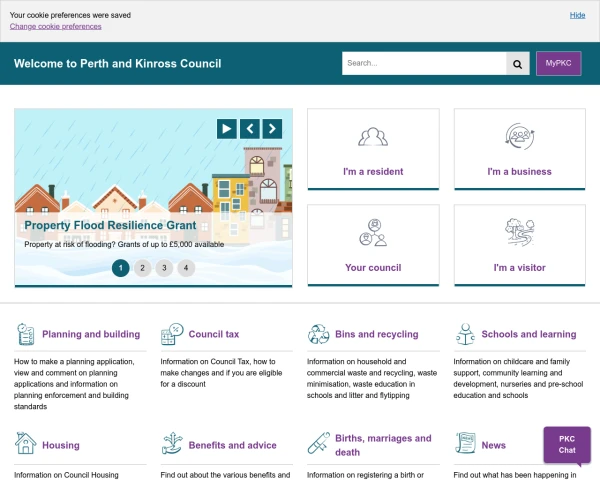Open Change cookie preferences link
600x480 pixels.
(x=55, y=26)
